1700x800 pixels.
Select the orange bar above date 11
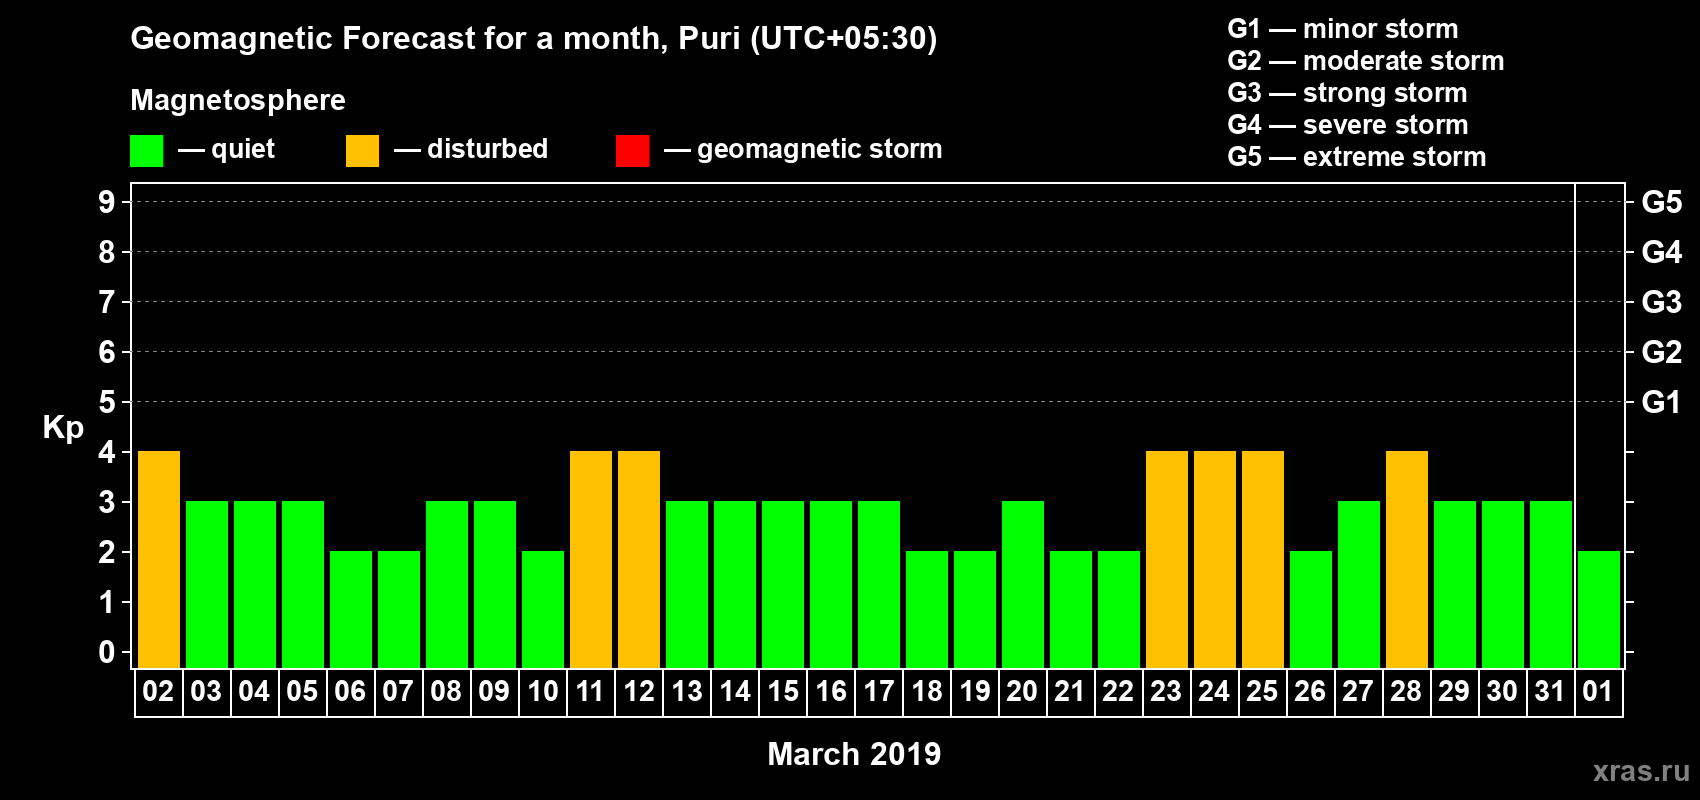pyautogui.click(x=591, y=559)
